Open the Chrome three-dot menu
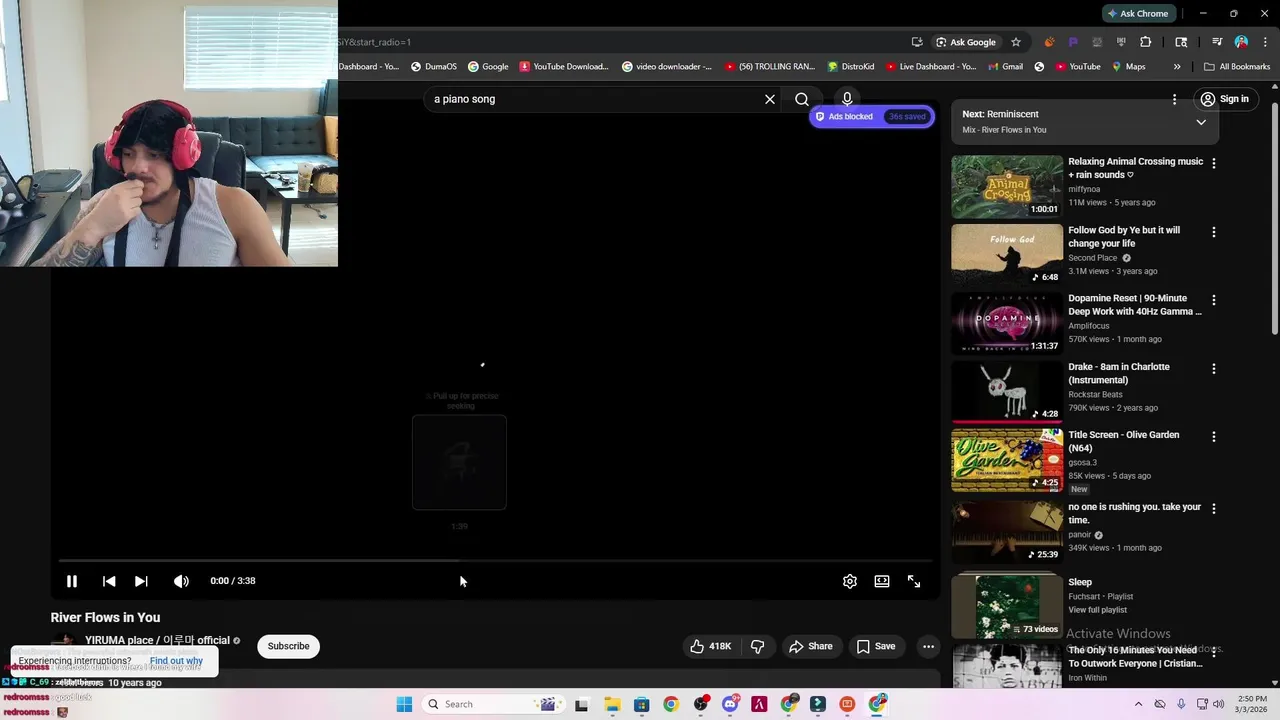This screenshot has width=1280, height=720. click(x=1263, y=42)
